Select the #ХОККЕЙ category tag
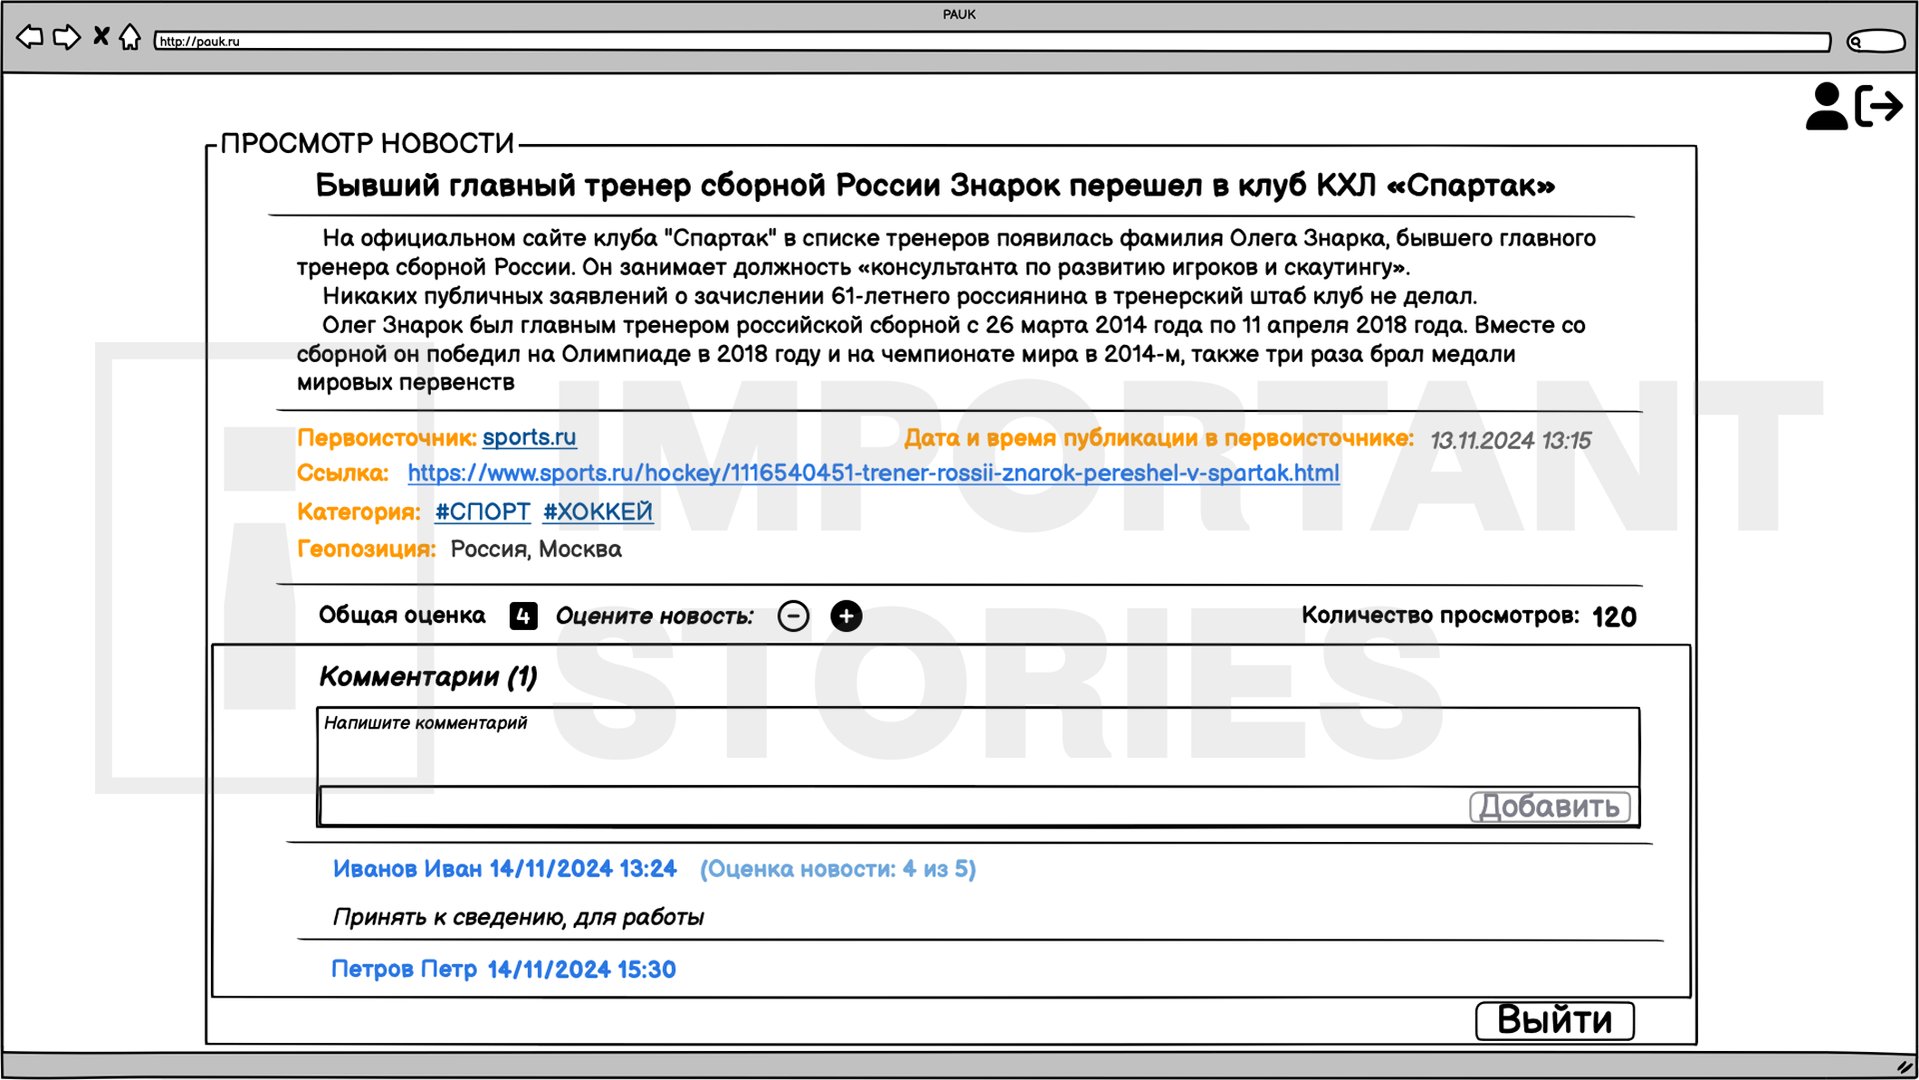The height and width of the screenshot is (1080, 1919). (597, 512)
